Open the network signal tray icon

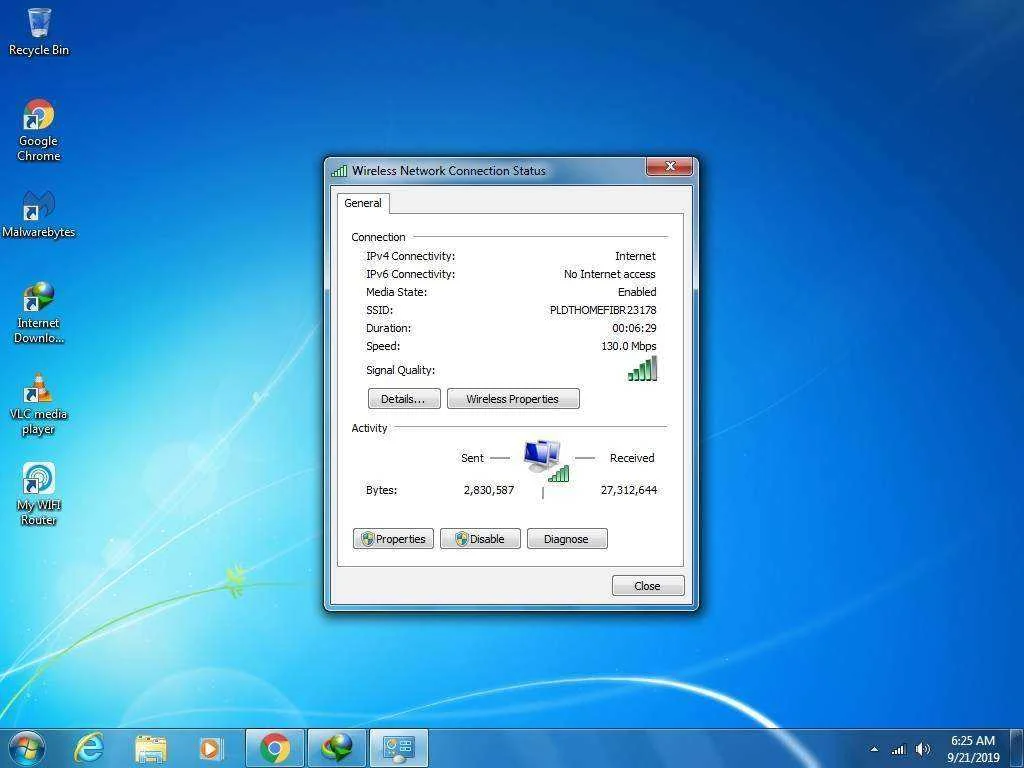pos(899,749)
